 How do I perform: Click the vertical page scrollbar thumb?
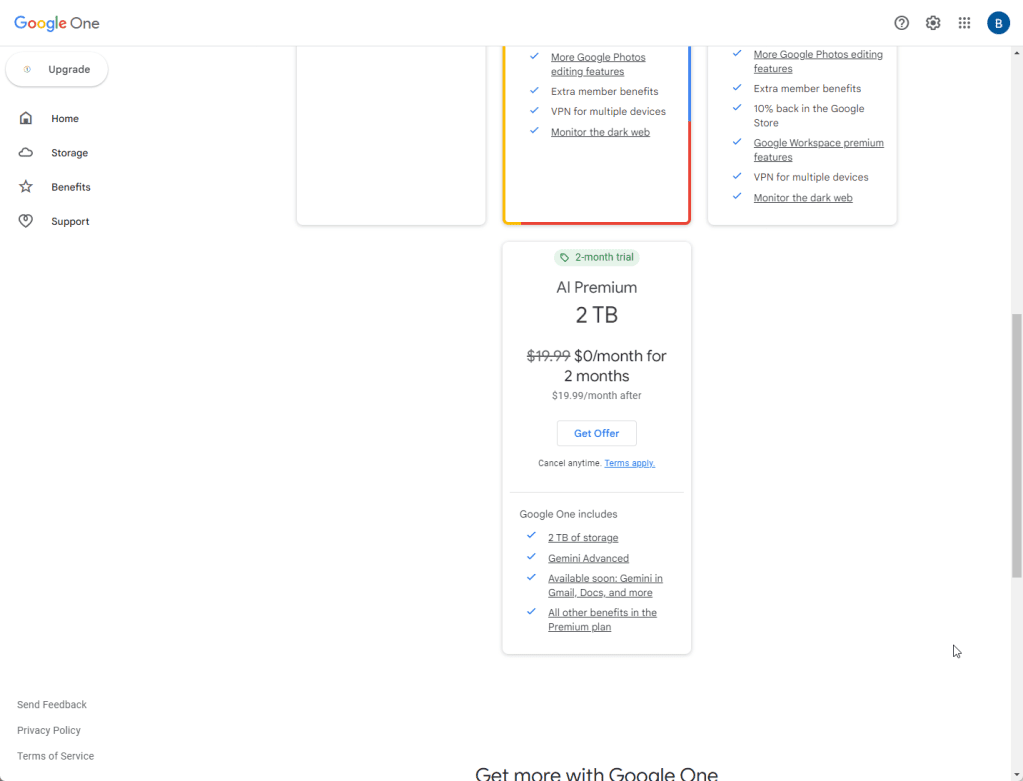click(x=1017, y=445)
